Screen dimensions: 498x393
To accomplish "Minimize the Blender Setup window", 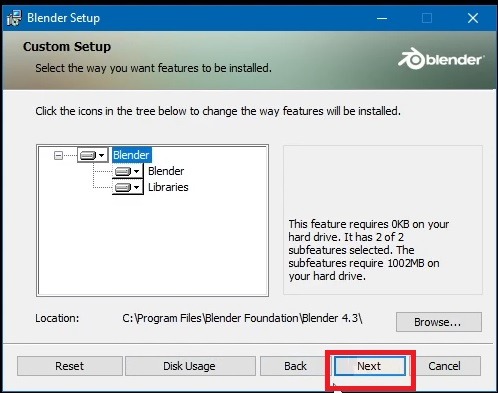I will tap(382, 18).
